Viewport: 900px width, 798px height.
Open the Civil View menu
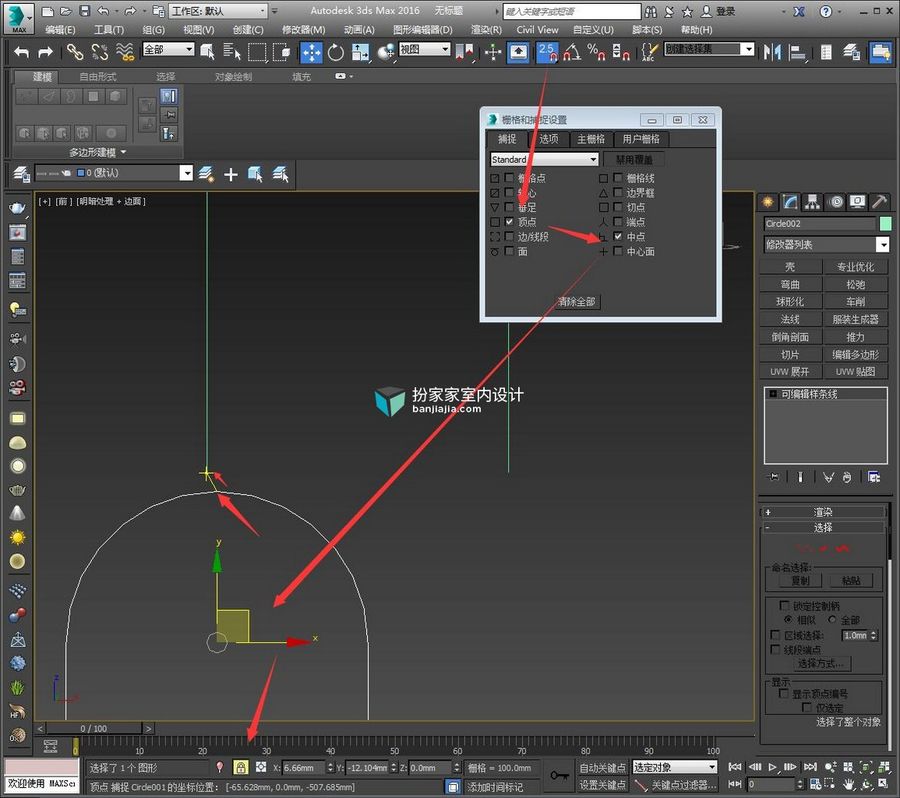pos(537,30)
